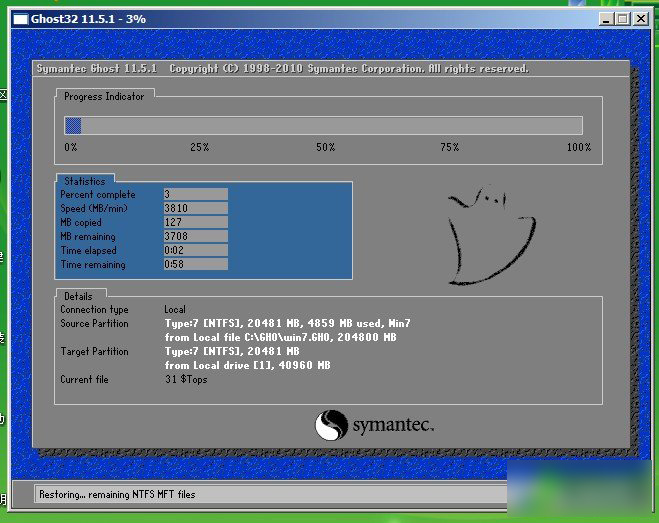Minimize the Ghost32 window

[606, 19]
